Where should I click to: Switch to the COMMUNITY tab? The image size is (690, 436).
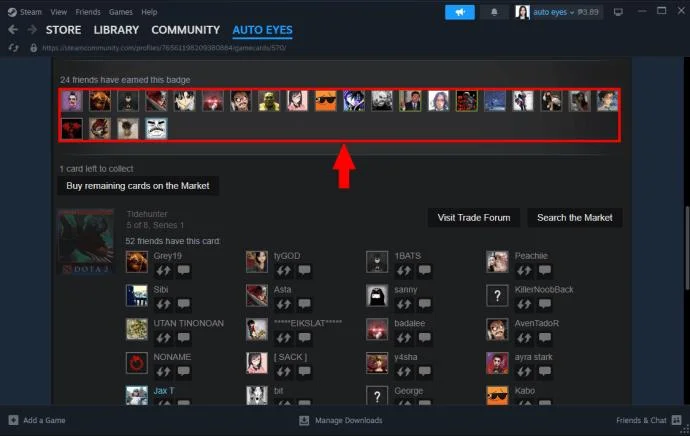pos(186,30)
